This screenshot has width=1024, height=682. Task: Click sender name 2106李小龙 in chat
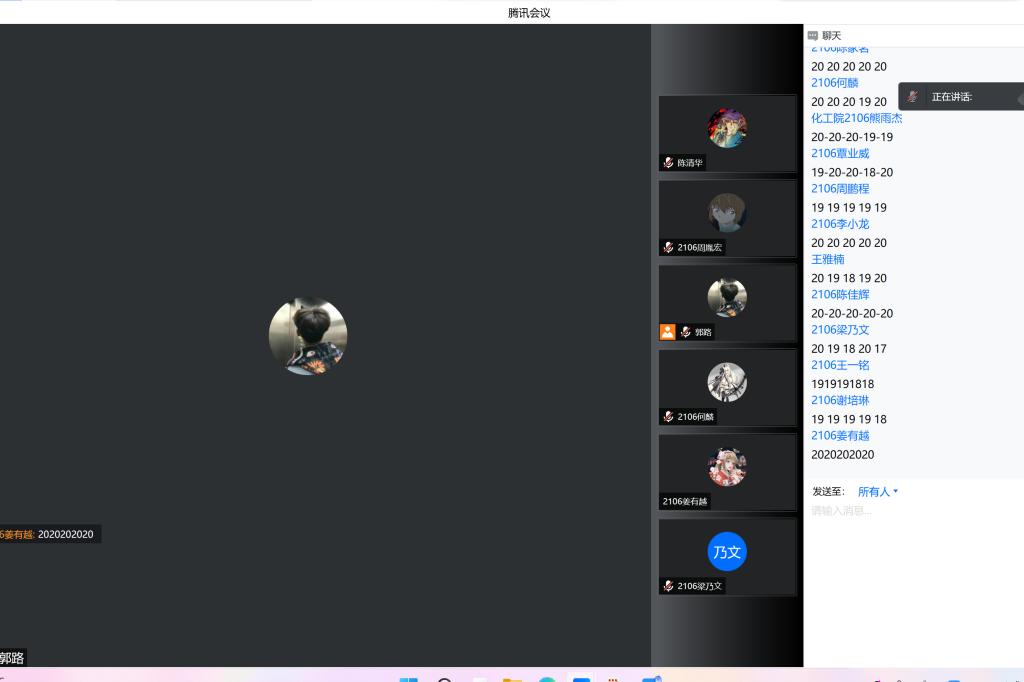click(x=840, y=224)
